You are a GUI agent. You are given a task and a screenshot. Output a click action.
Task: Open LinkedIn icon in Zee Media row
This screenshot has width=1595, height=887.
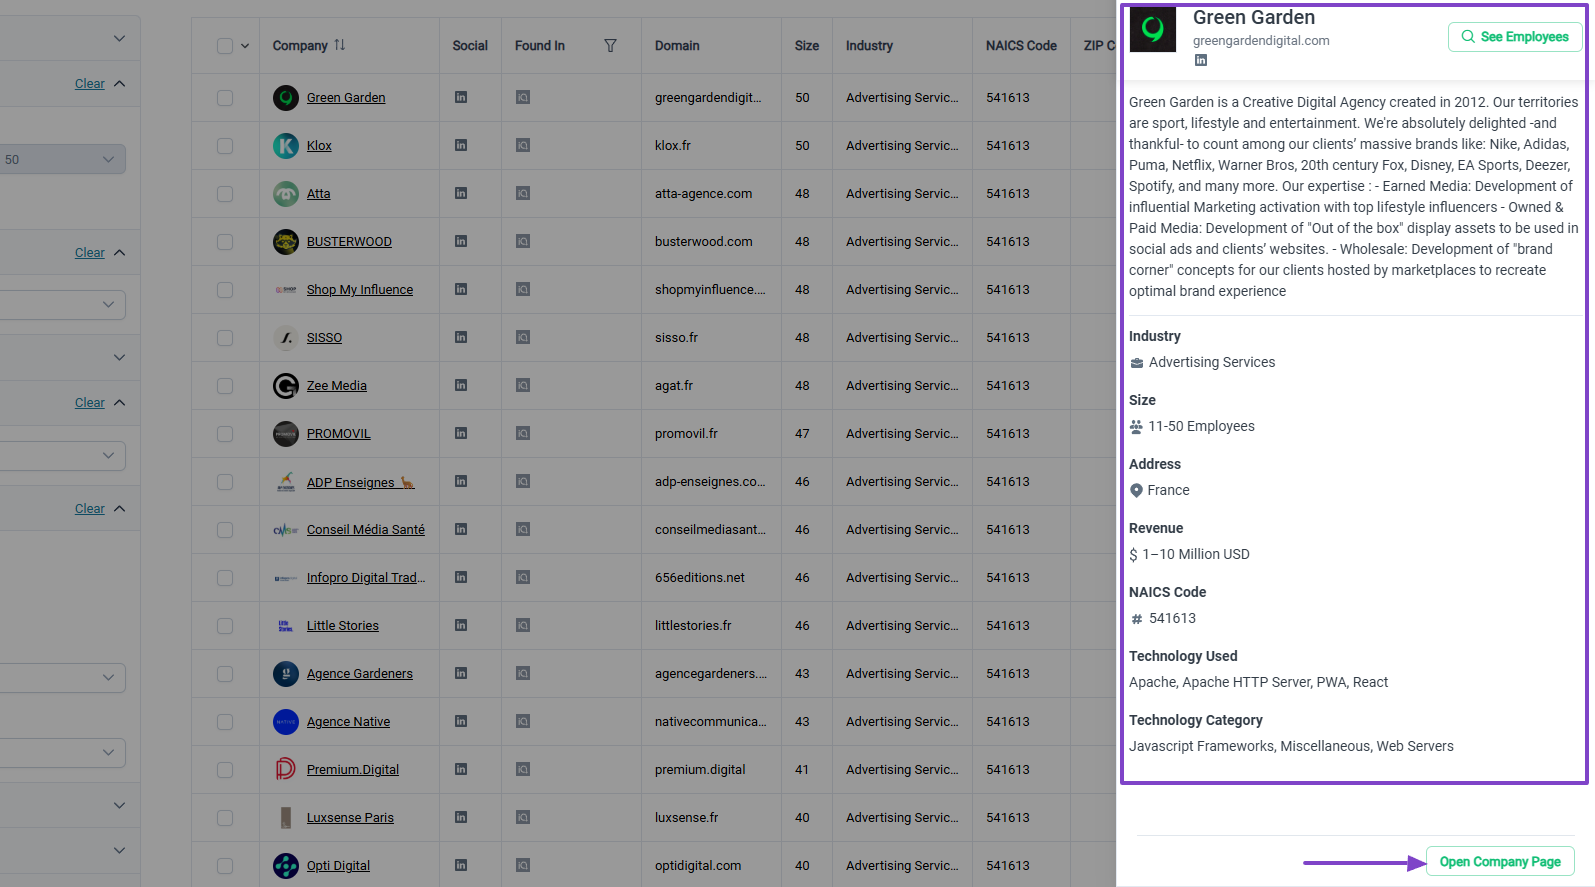pos(461,385)
